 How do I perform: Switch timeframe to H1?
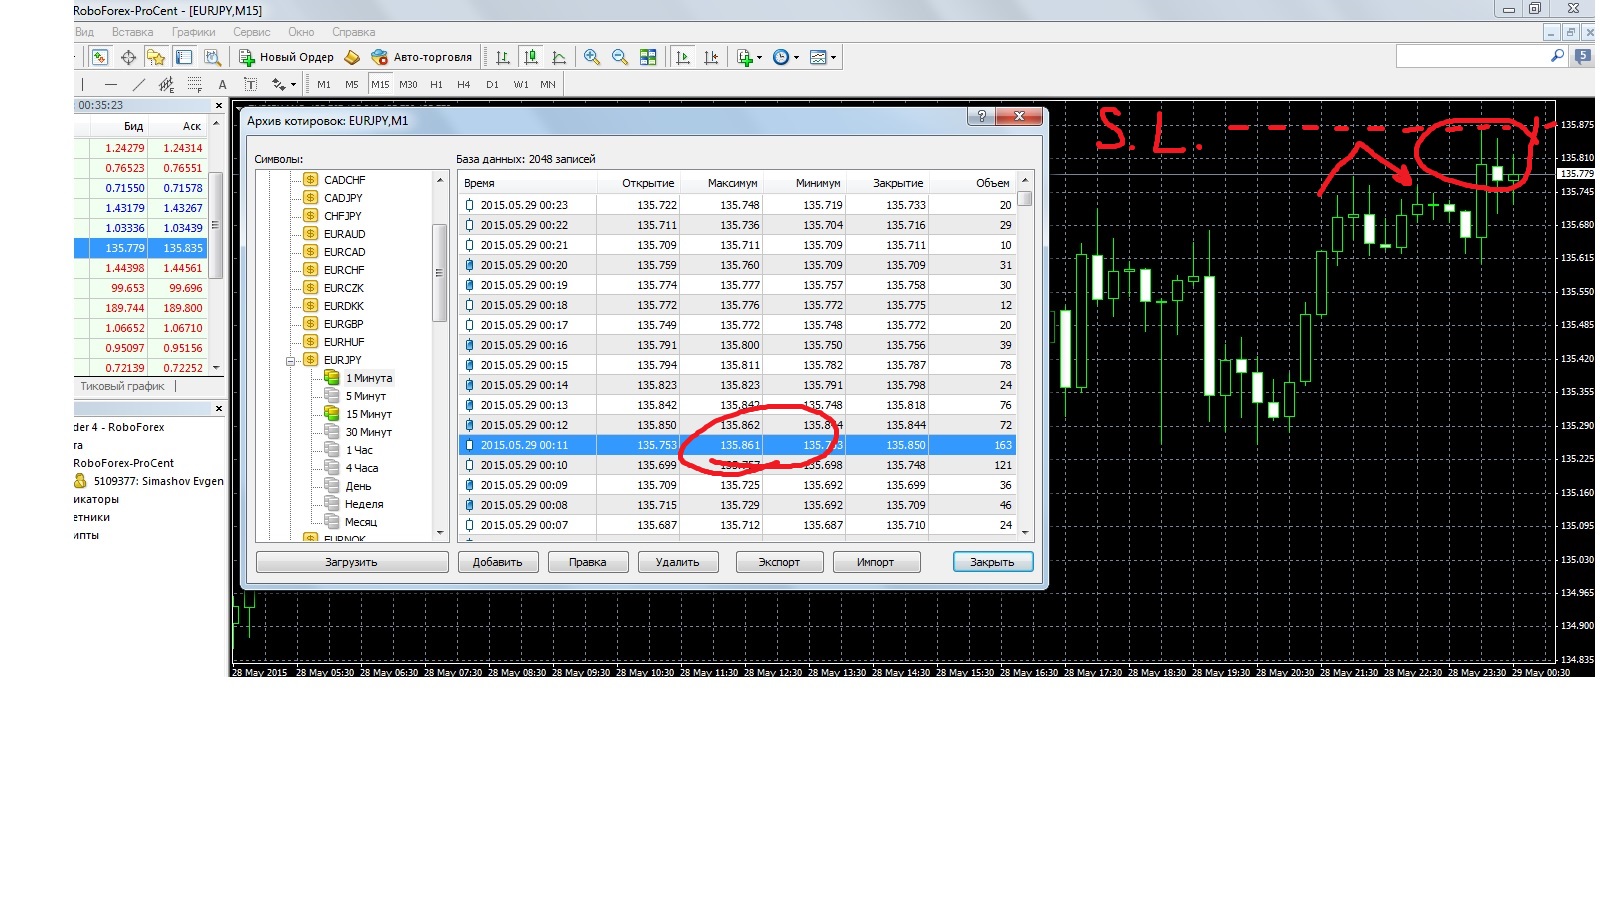(436, 84)
